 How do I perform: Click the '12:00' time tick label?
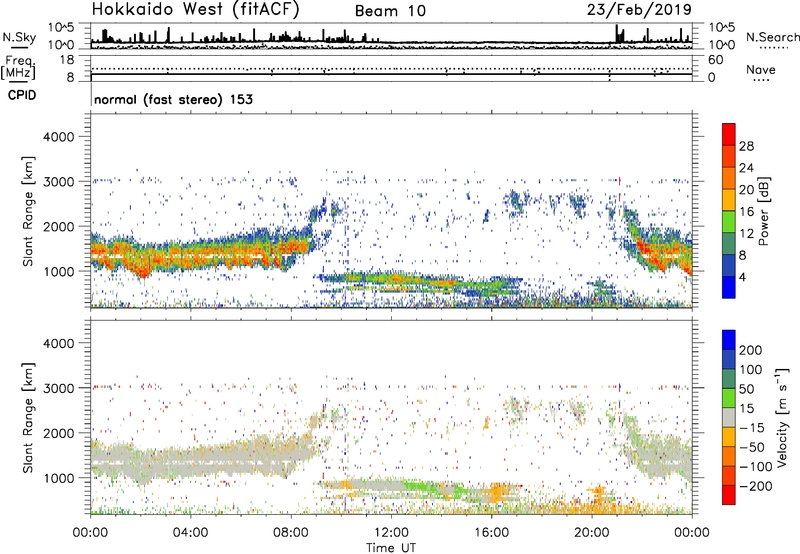coord(391,533)
